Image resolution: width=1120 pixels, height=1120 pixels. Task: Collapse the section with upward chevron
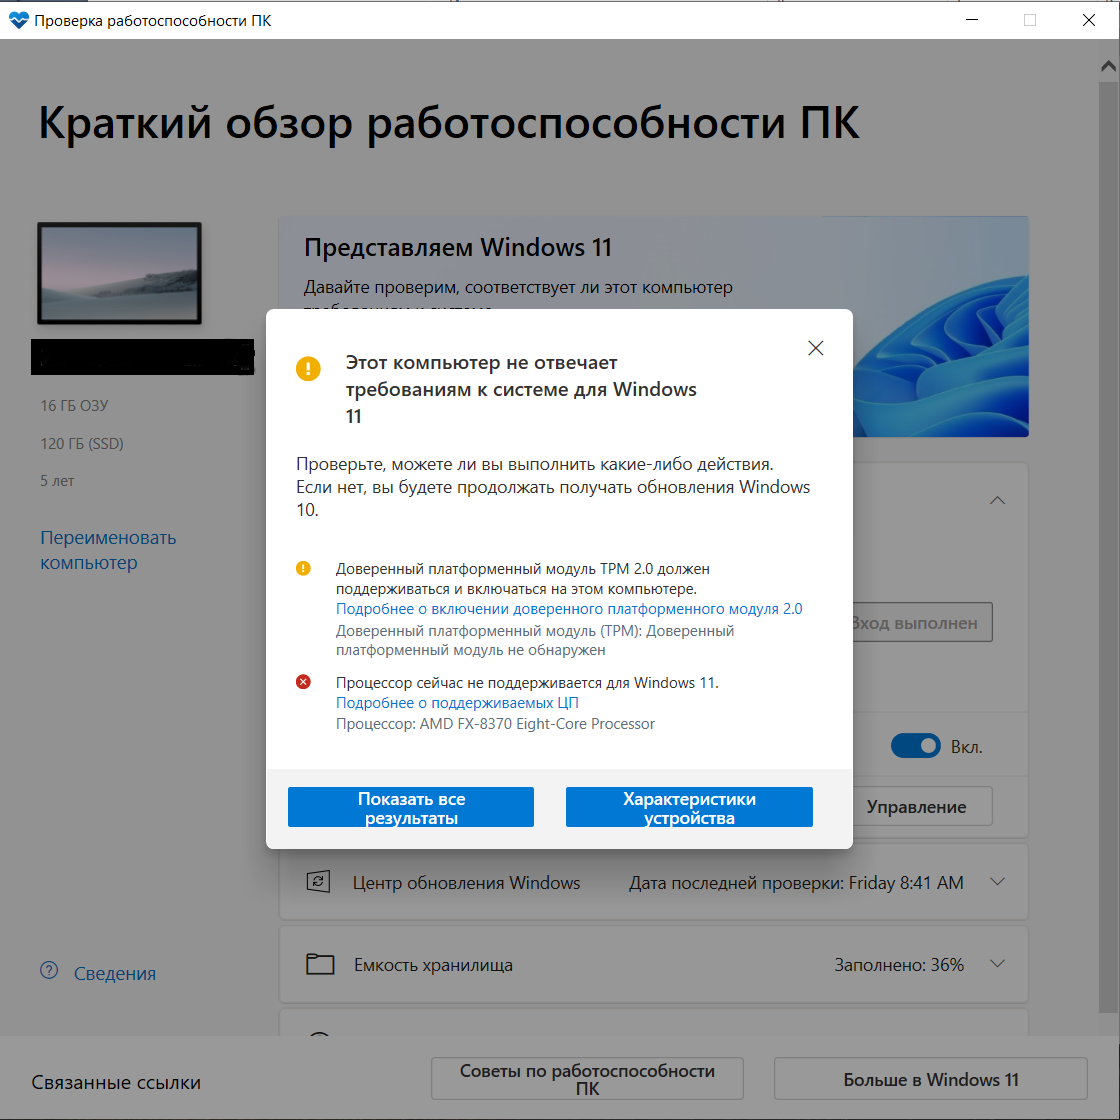point(997,501)
